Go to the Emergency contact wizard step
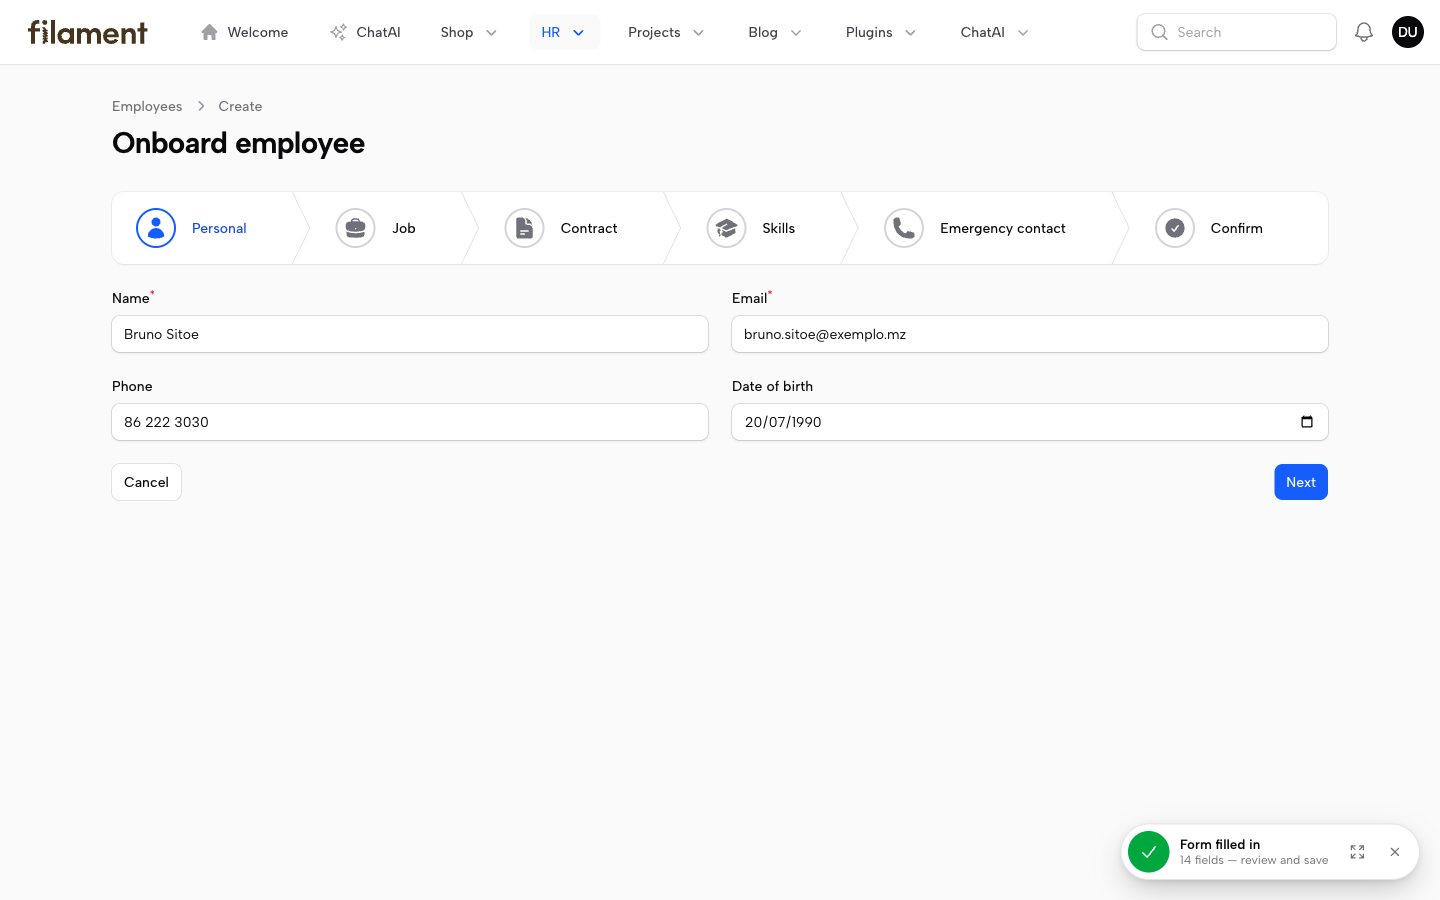1440x900 pixels. [x=977, y=228]
